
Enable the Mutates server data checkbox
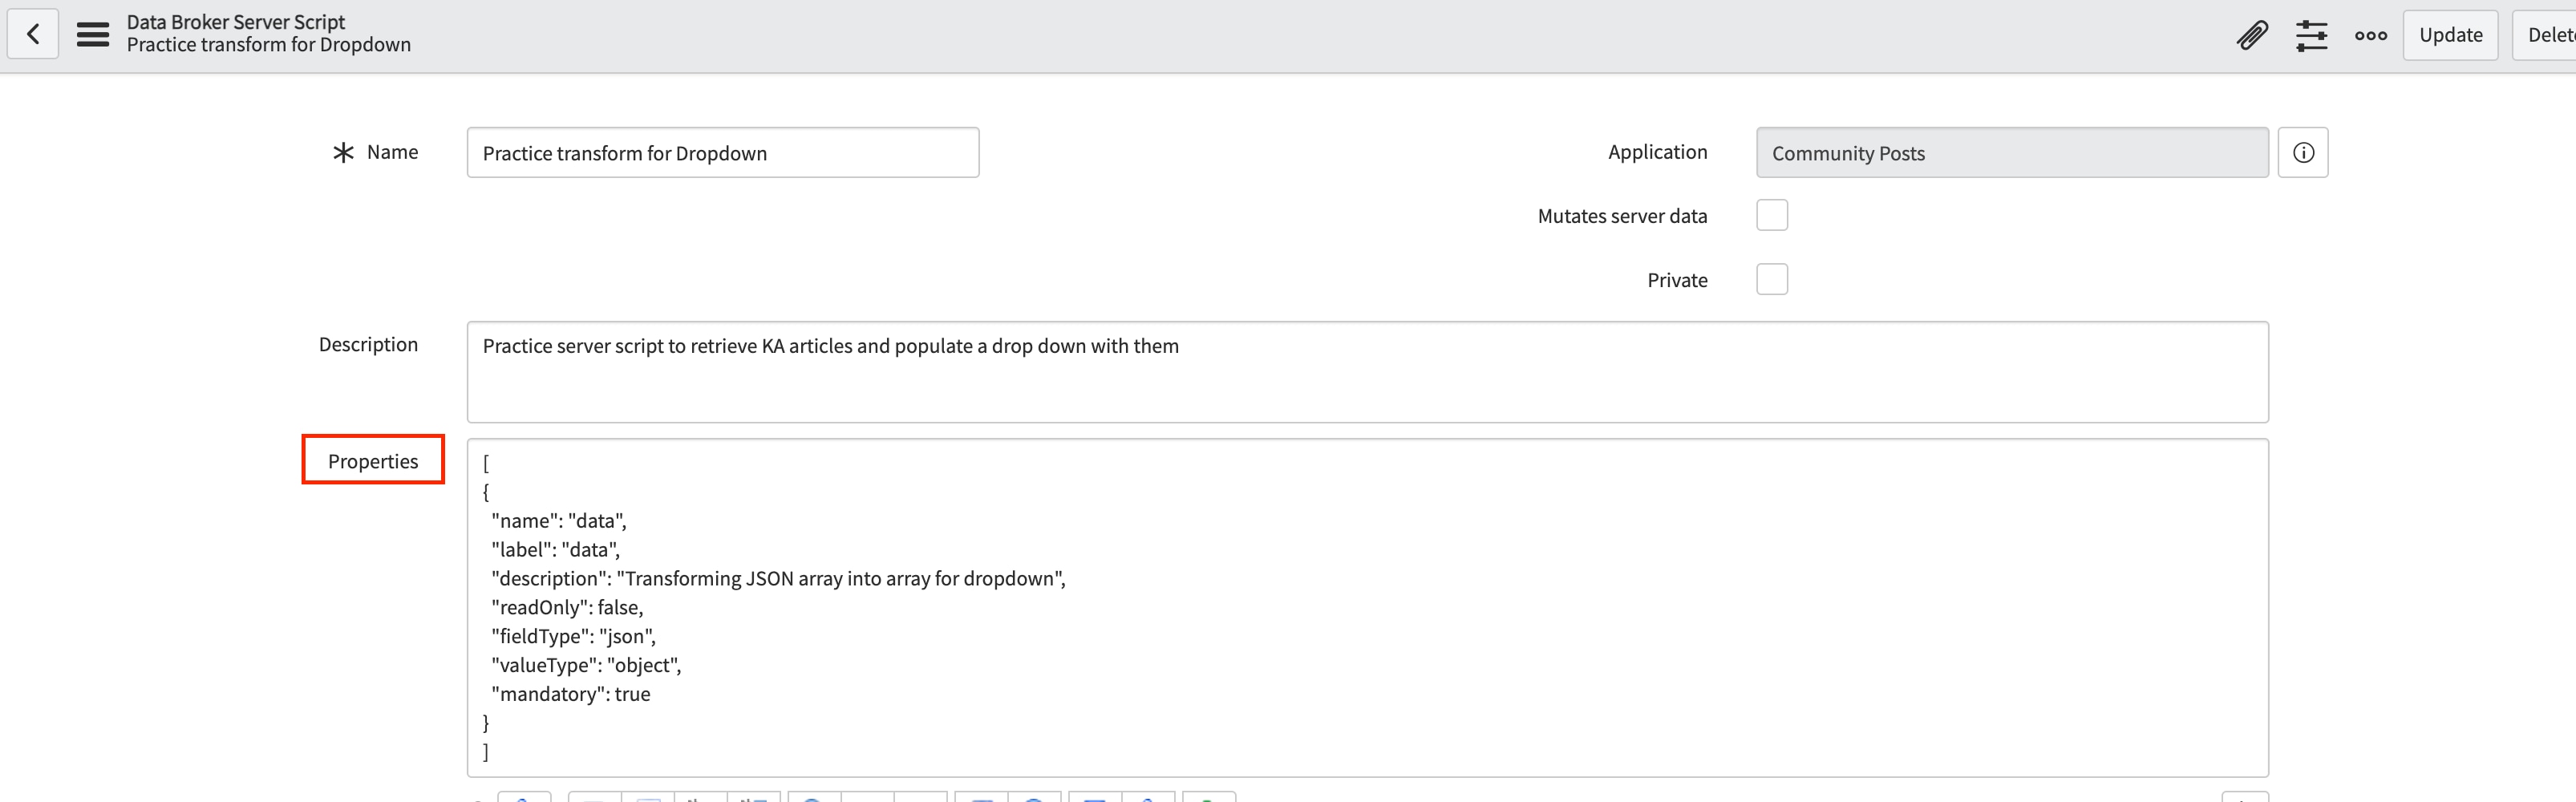pos(1771,216)
